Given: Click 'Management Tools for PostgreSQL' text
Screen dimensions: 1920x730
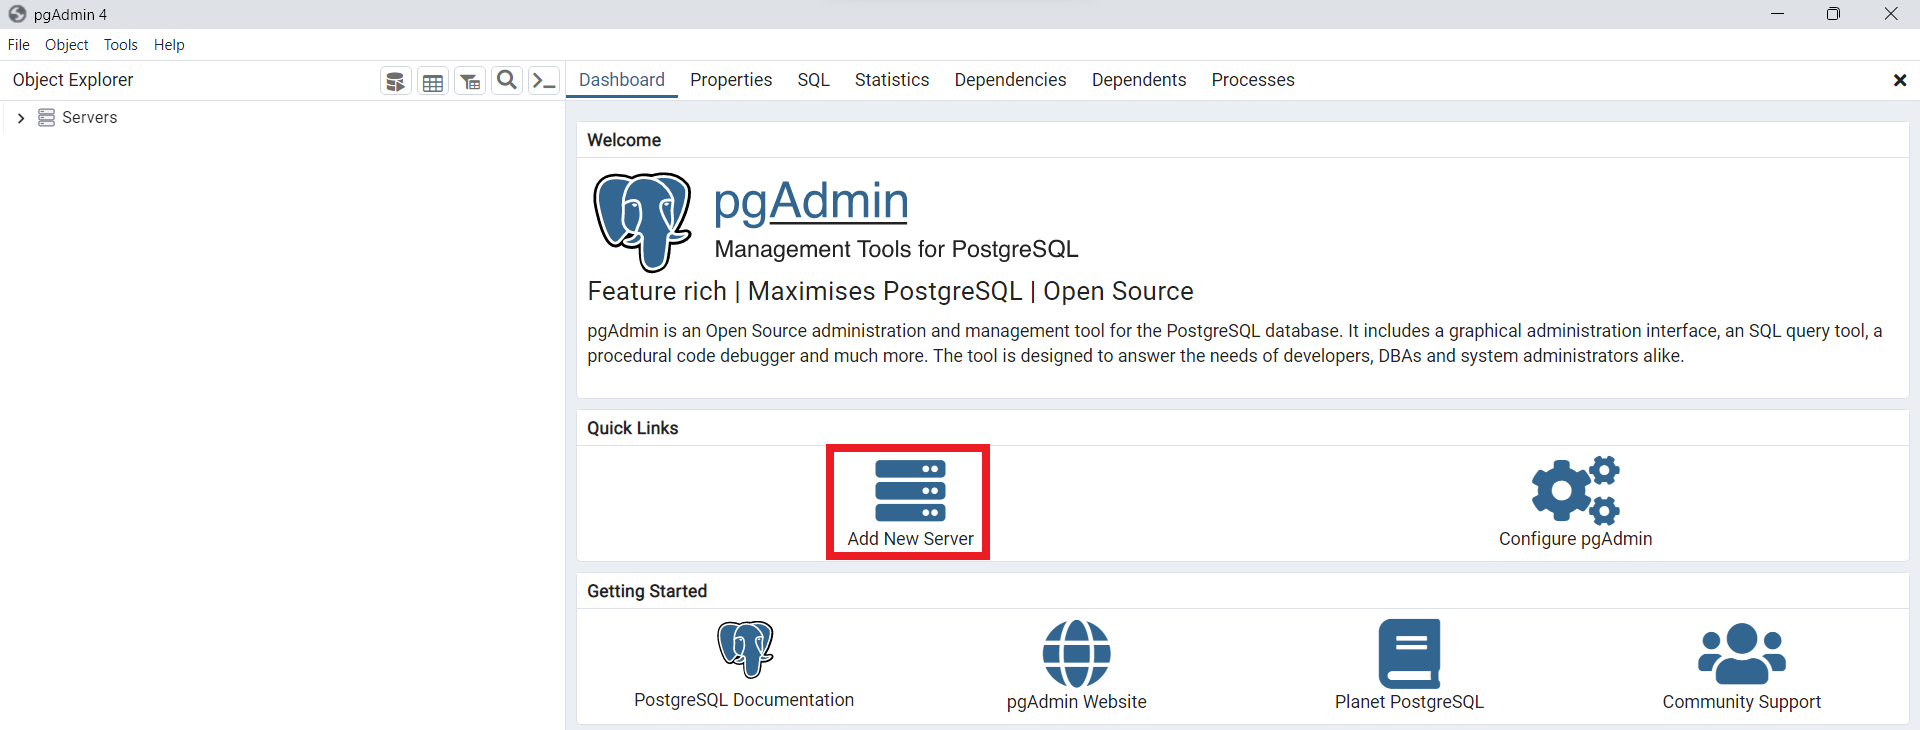Looking at the screenshot, I should [x=896, y=249].
